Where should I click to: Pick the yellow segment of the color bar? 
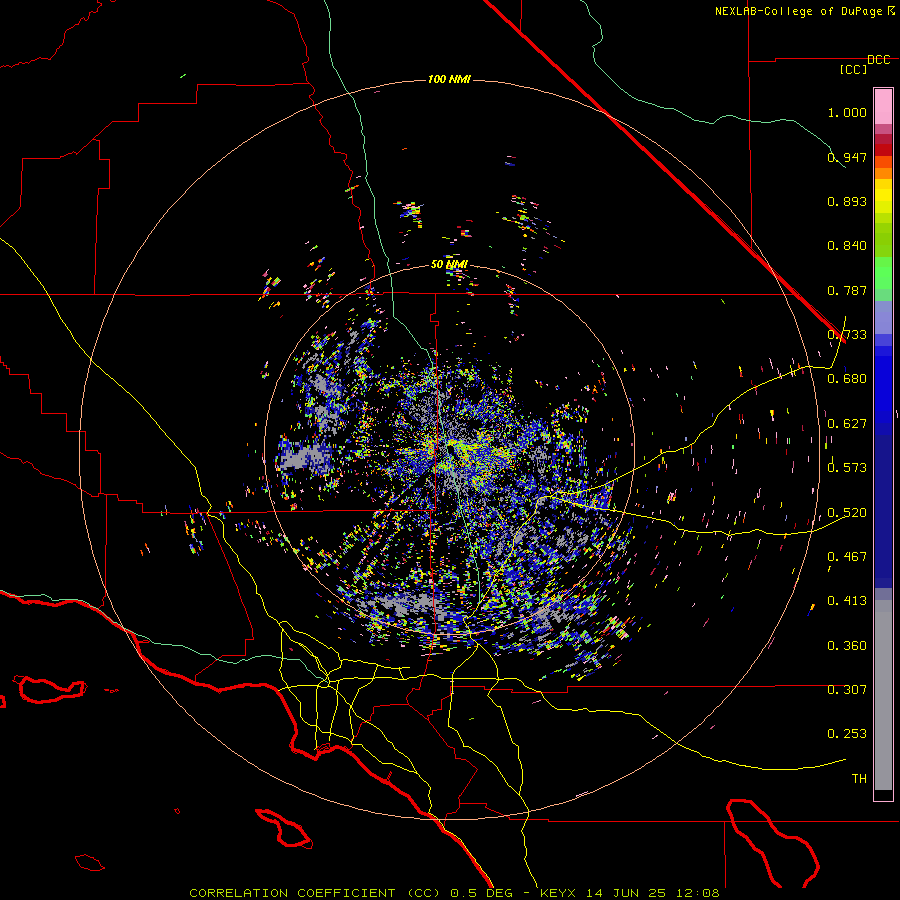(883, 196)
